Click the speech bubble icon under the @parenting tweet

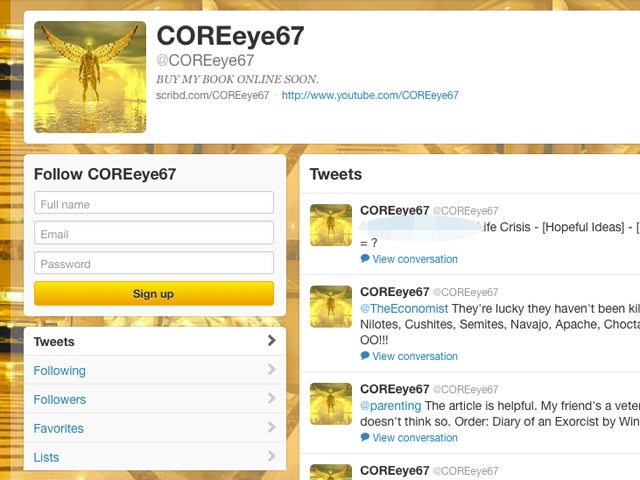coord(365,437)
